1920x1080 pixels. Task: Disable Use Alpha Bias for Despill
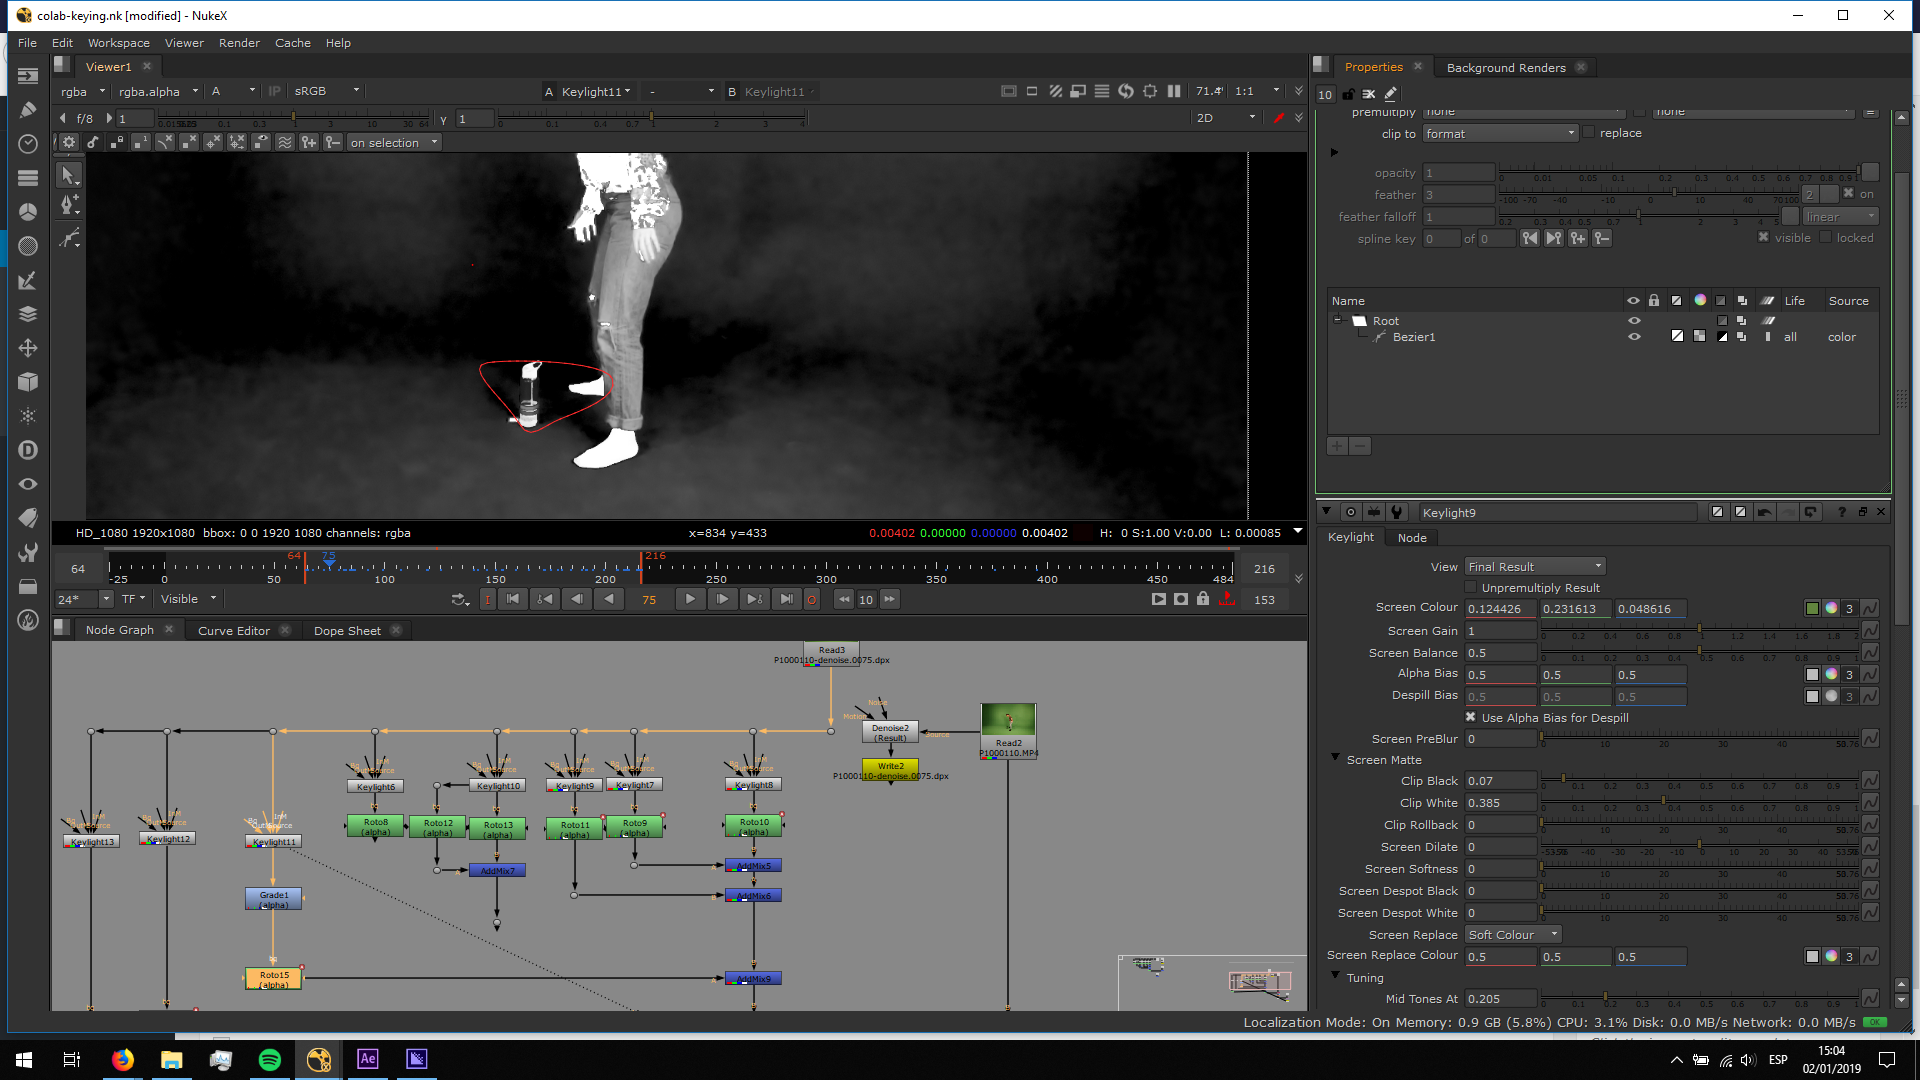[x=1470, y=717]
